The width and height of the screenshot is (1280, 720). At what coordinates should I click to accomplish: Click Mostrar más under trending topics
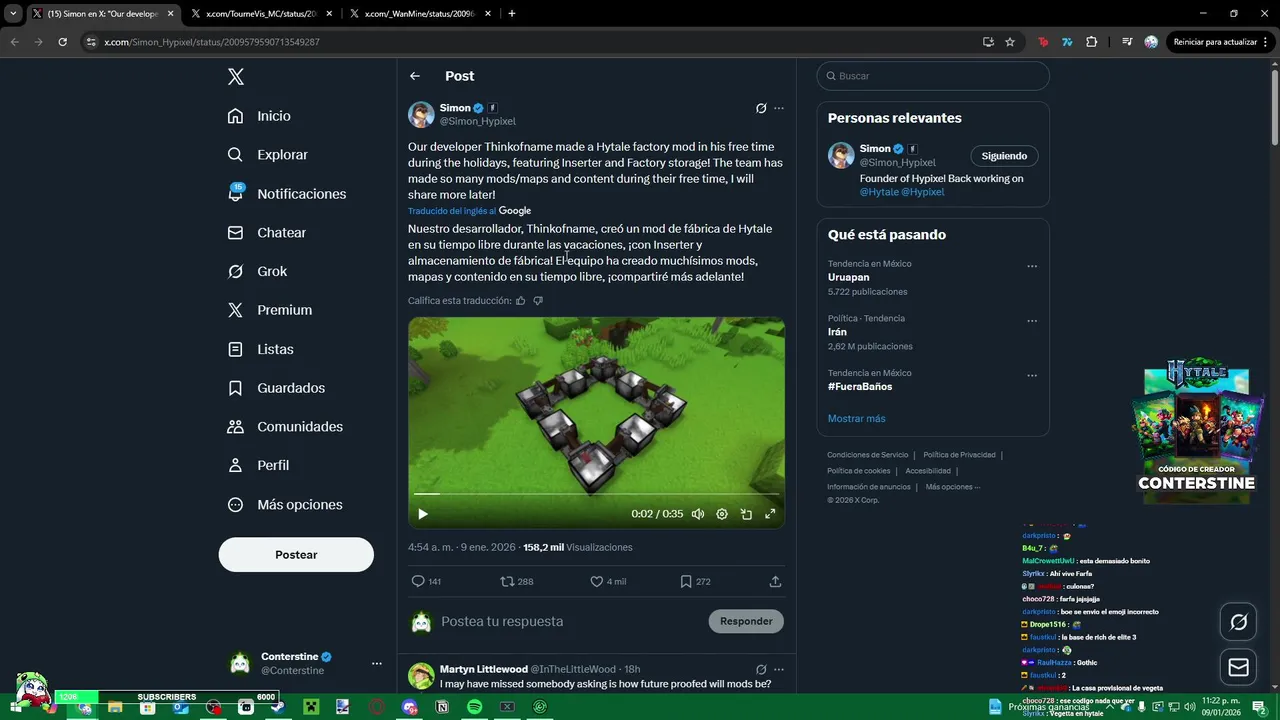[x=856, y=418]
